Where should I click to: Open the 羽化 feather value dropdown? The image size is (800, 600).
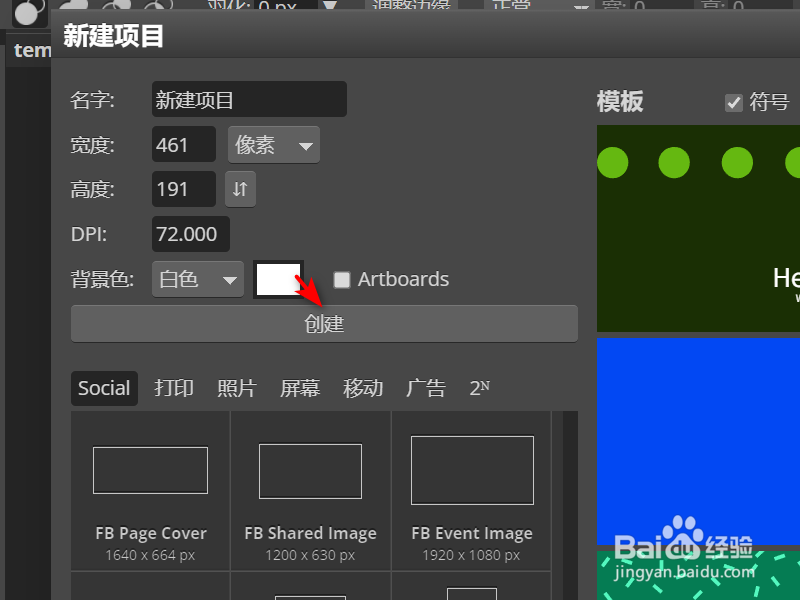(330, 7)
